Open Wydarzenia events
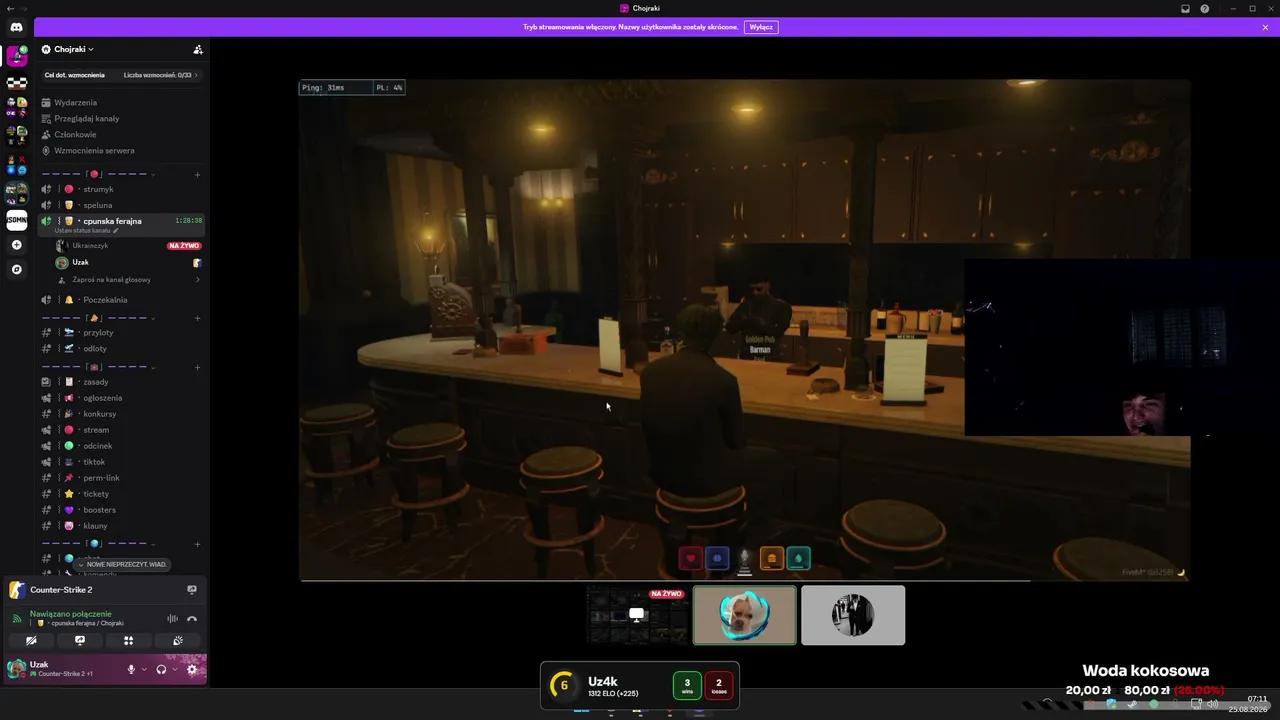 (121, 102)
